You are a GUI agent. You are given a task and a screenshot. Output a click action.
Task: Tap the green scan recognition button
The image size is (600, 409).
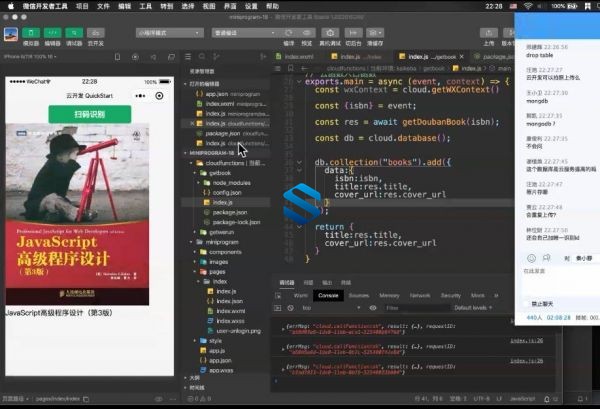click(x=90, y=114)
